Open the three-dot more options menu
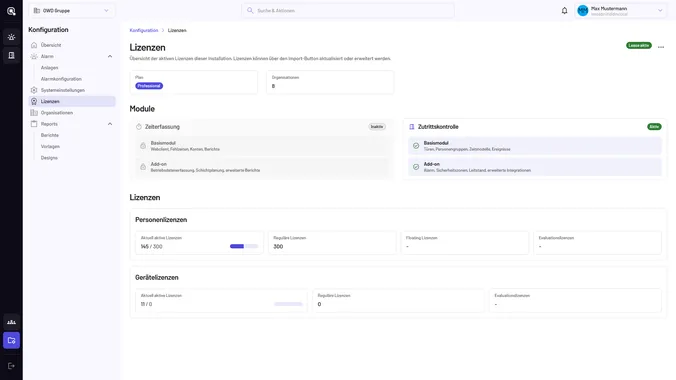This screenshot has height=380, width=676. pyautogui.click(x=661, y=47)
